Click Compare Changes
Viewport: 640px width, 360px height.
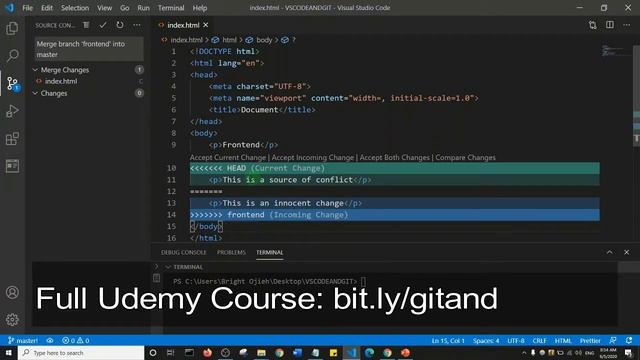(x=465, y=158)
